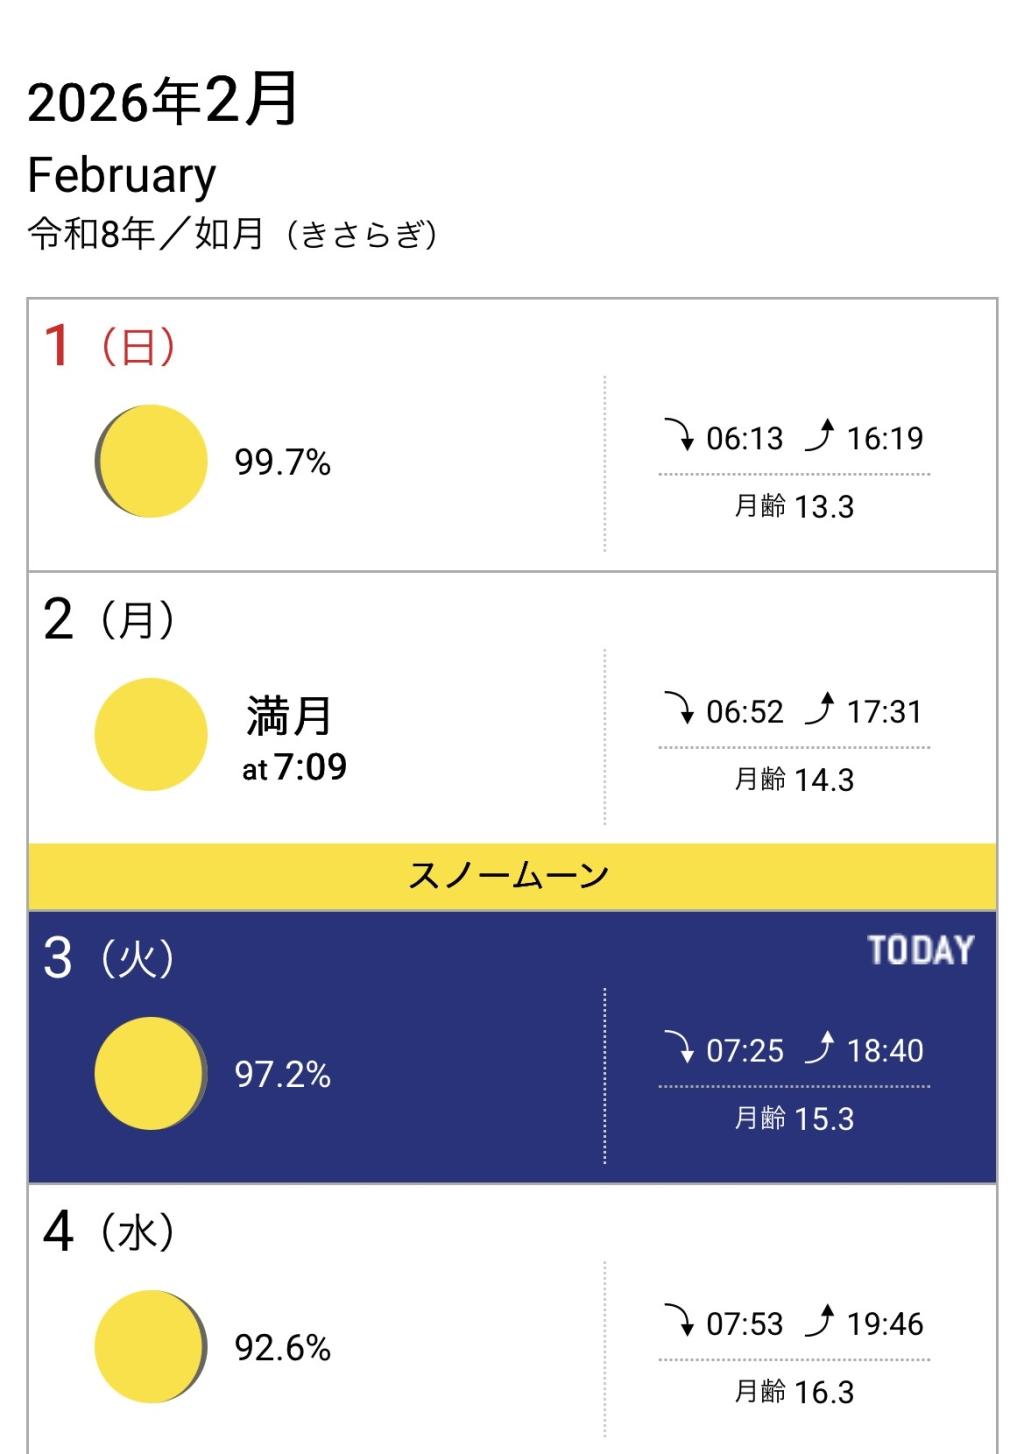Tap the full moon icon on February 2
1024x1454 pixels.
(x=151, y=734)
